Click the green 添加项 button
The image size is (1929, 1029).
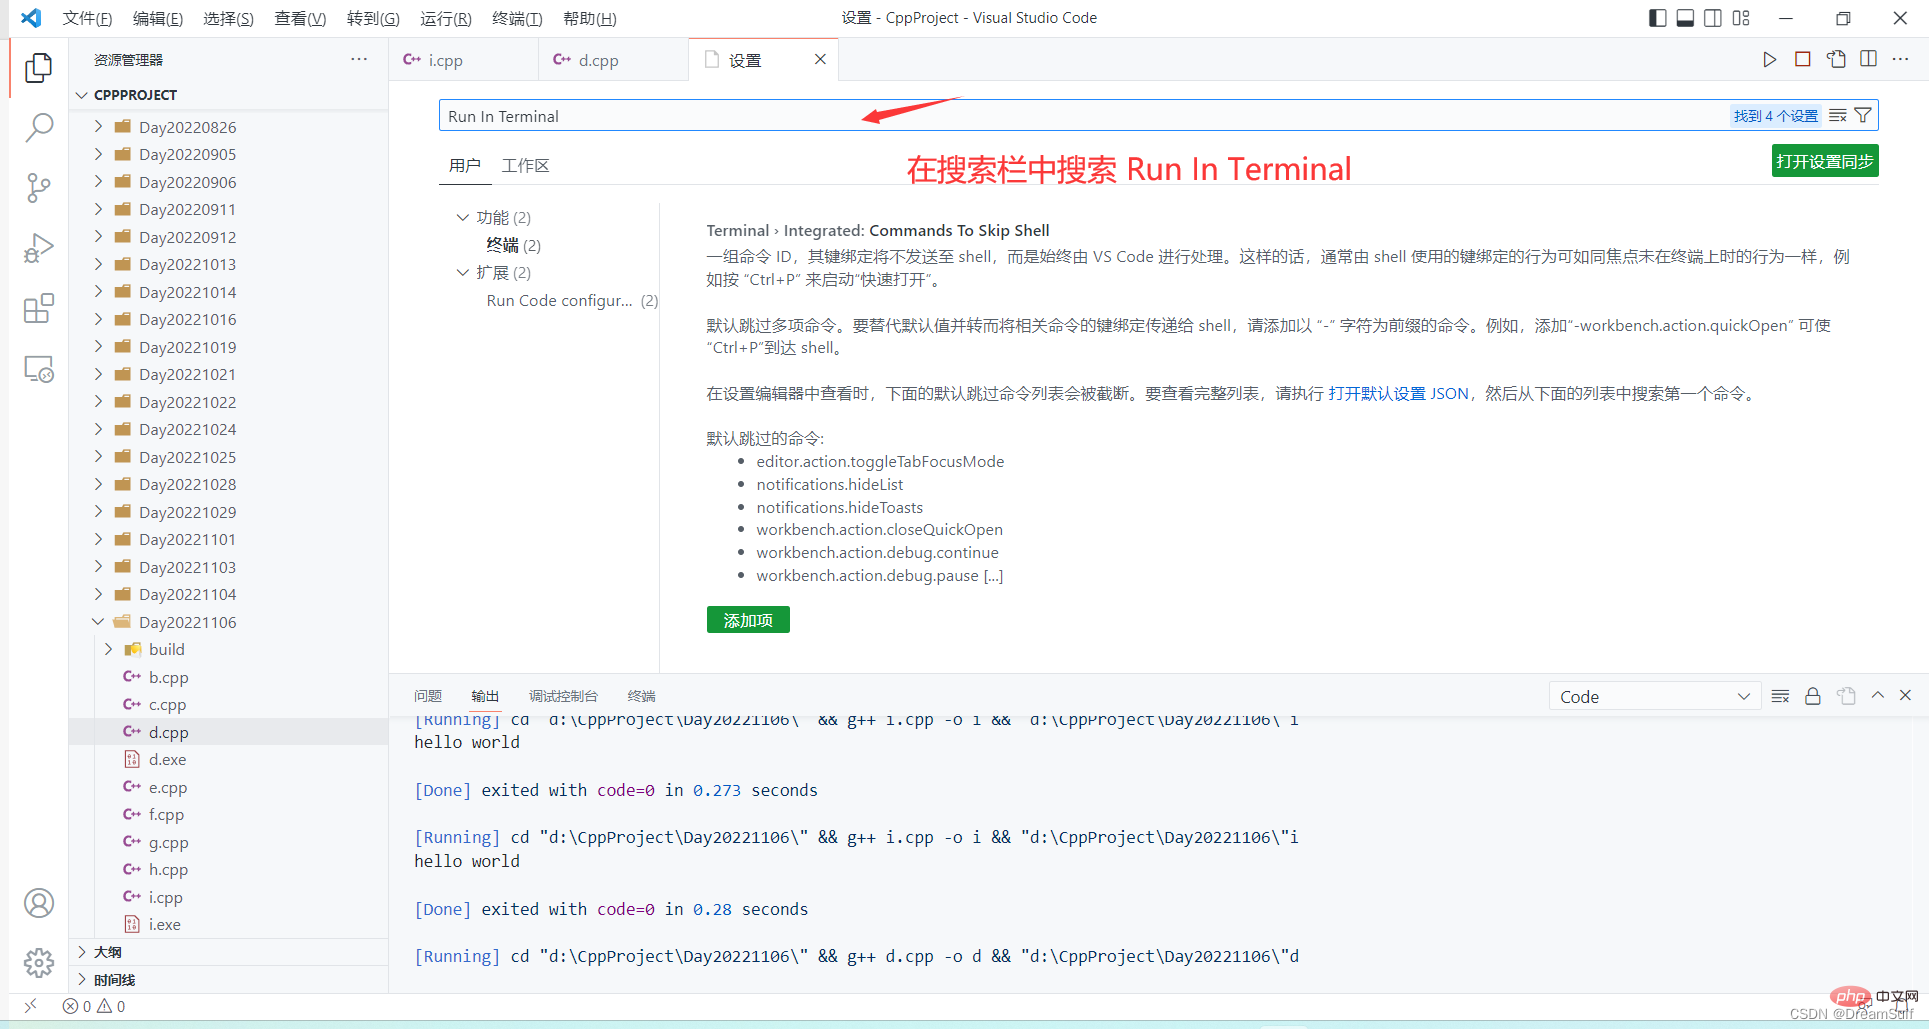click(748, 621)
